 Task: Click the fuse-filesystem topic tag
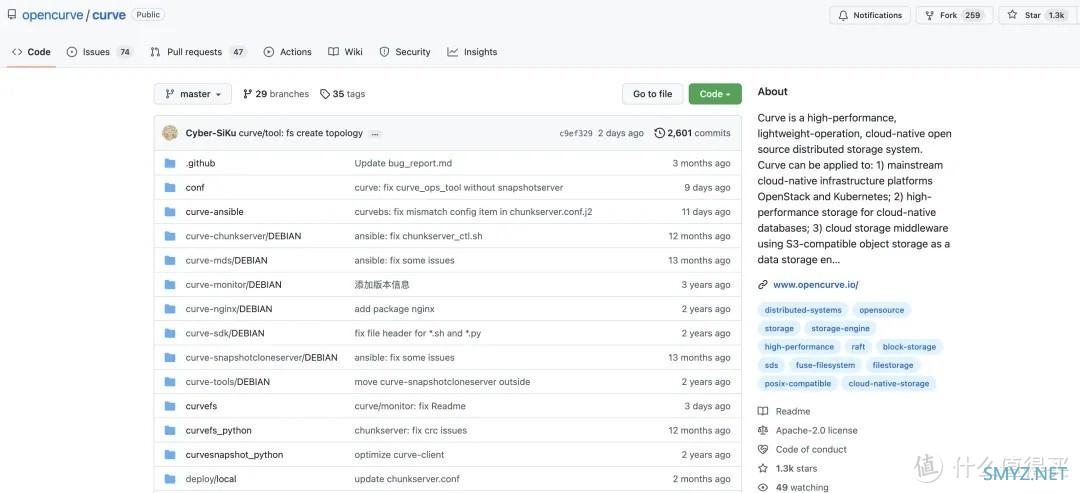[x=825, y=365]
